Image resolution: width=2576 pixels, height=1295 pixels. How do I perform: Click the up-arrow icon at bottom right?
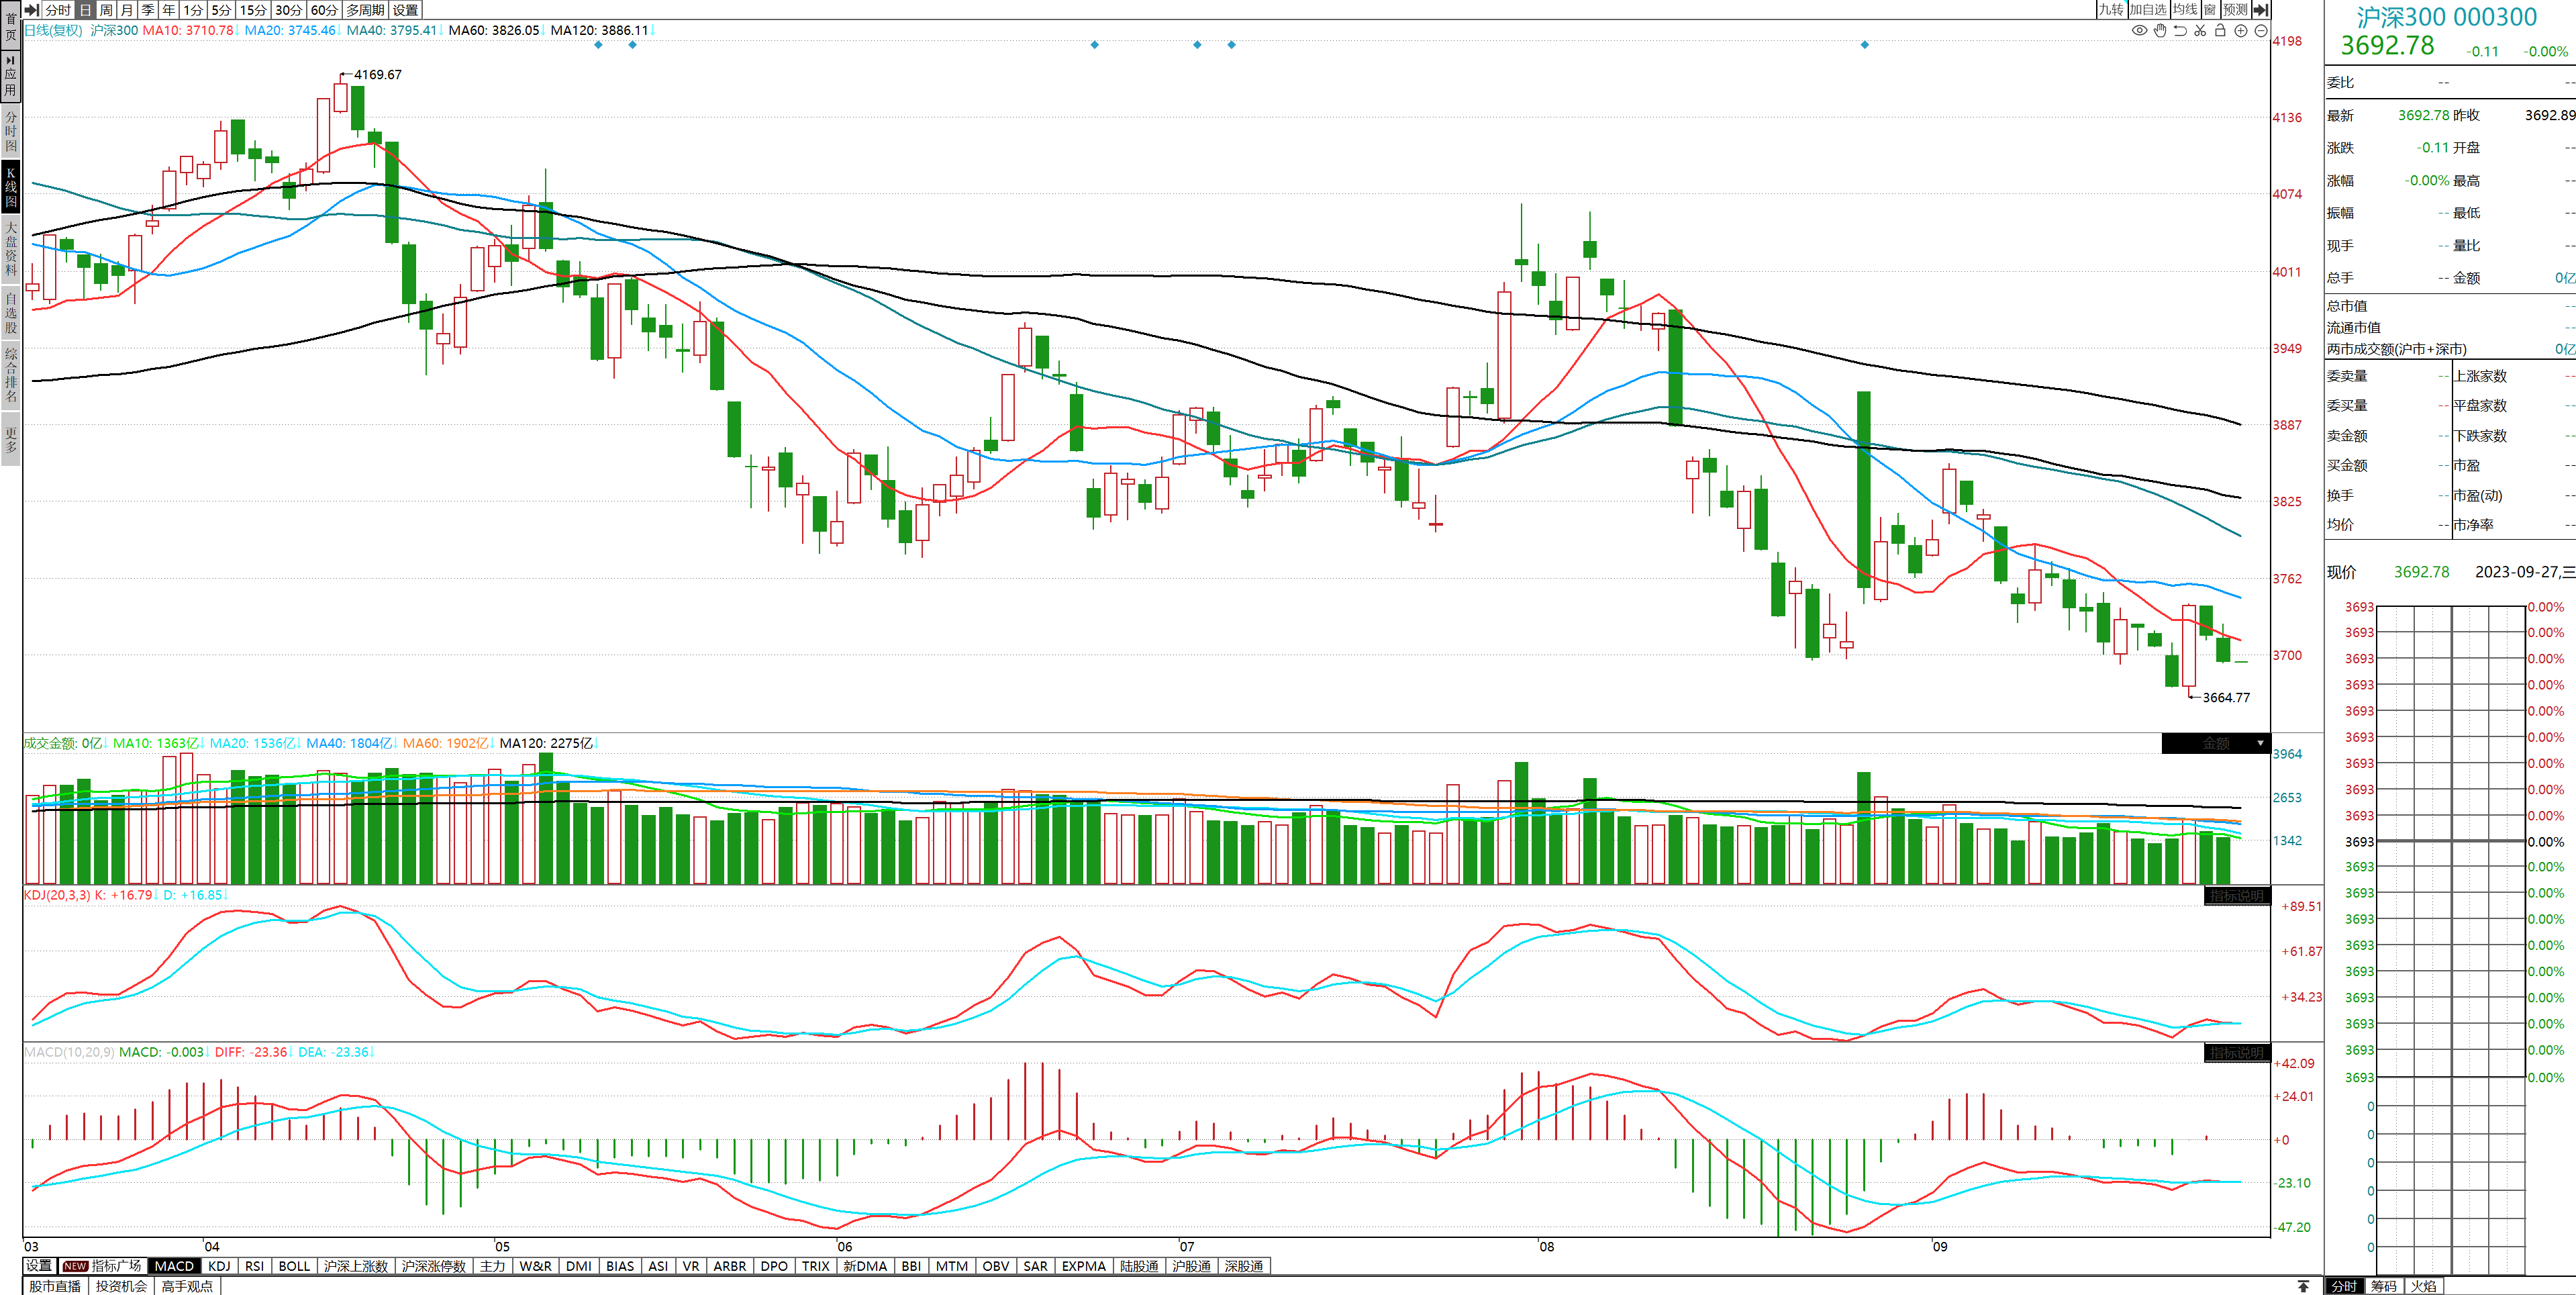[x=2303, y=1286]
